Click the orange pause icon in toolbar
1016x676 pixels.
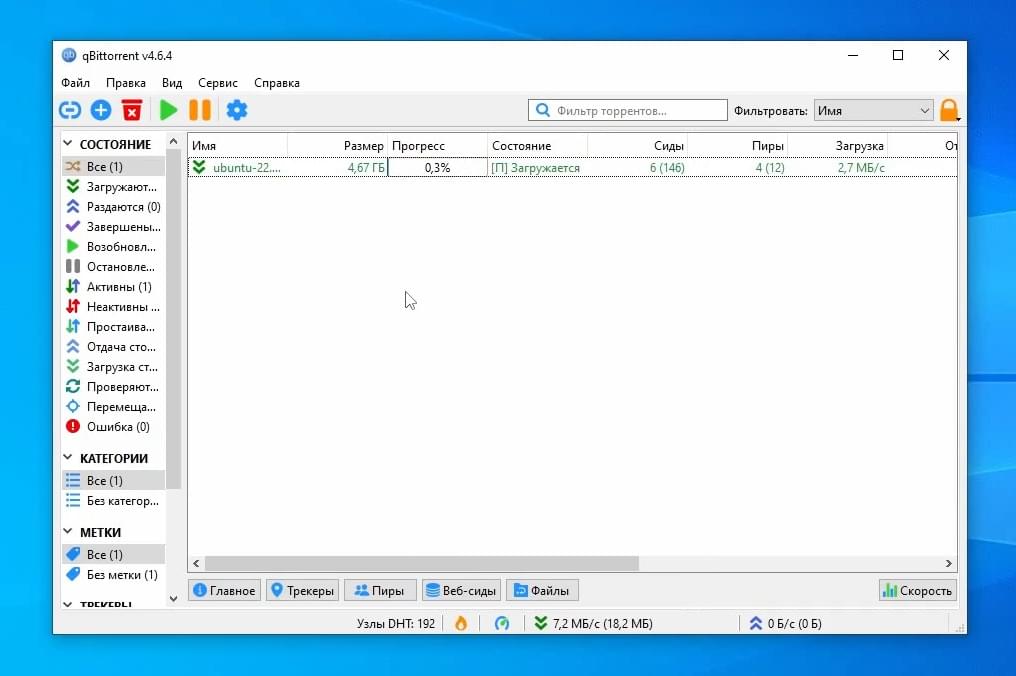click(200, 110)
